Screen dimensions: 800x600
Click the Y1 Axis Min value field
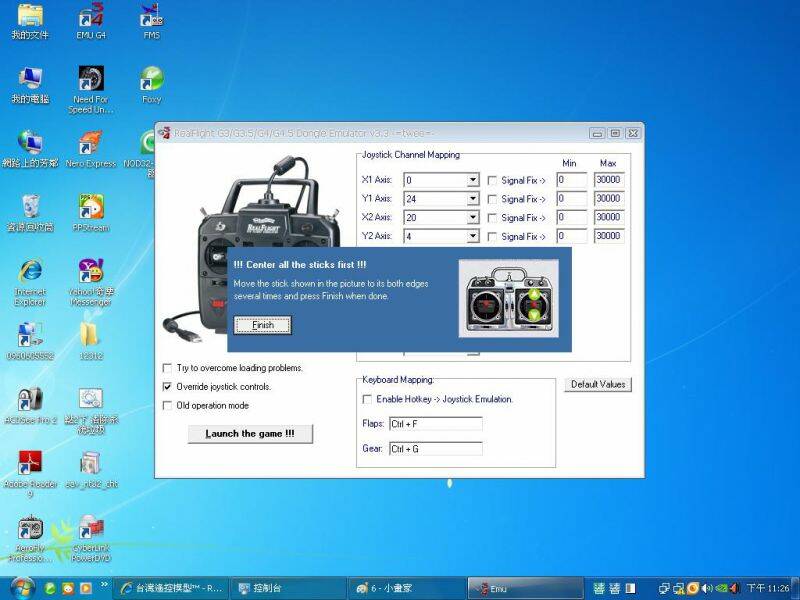(572, 199)
